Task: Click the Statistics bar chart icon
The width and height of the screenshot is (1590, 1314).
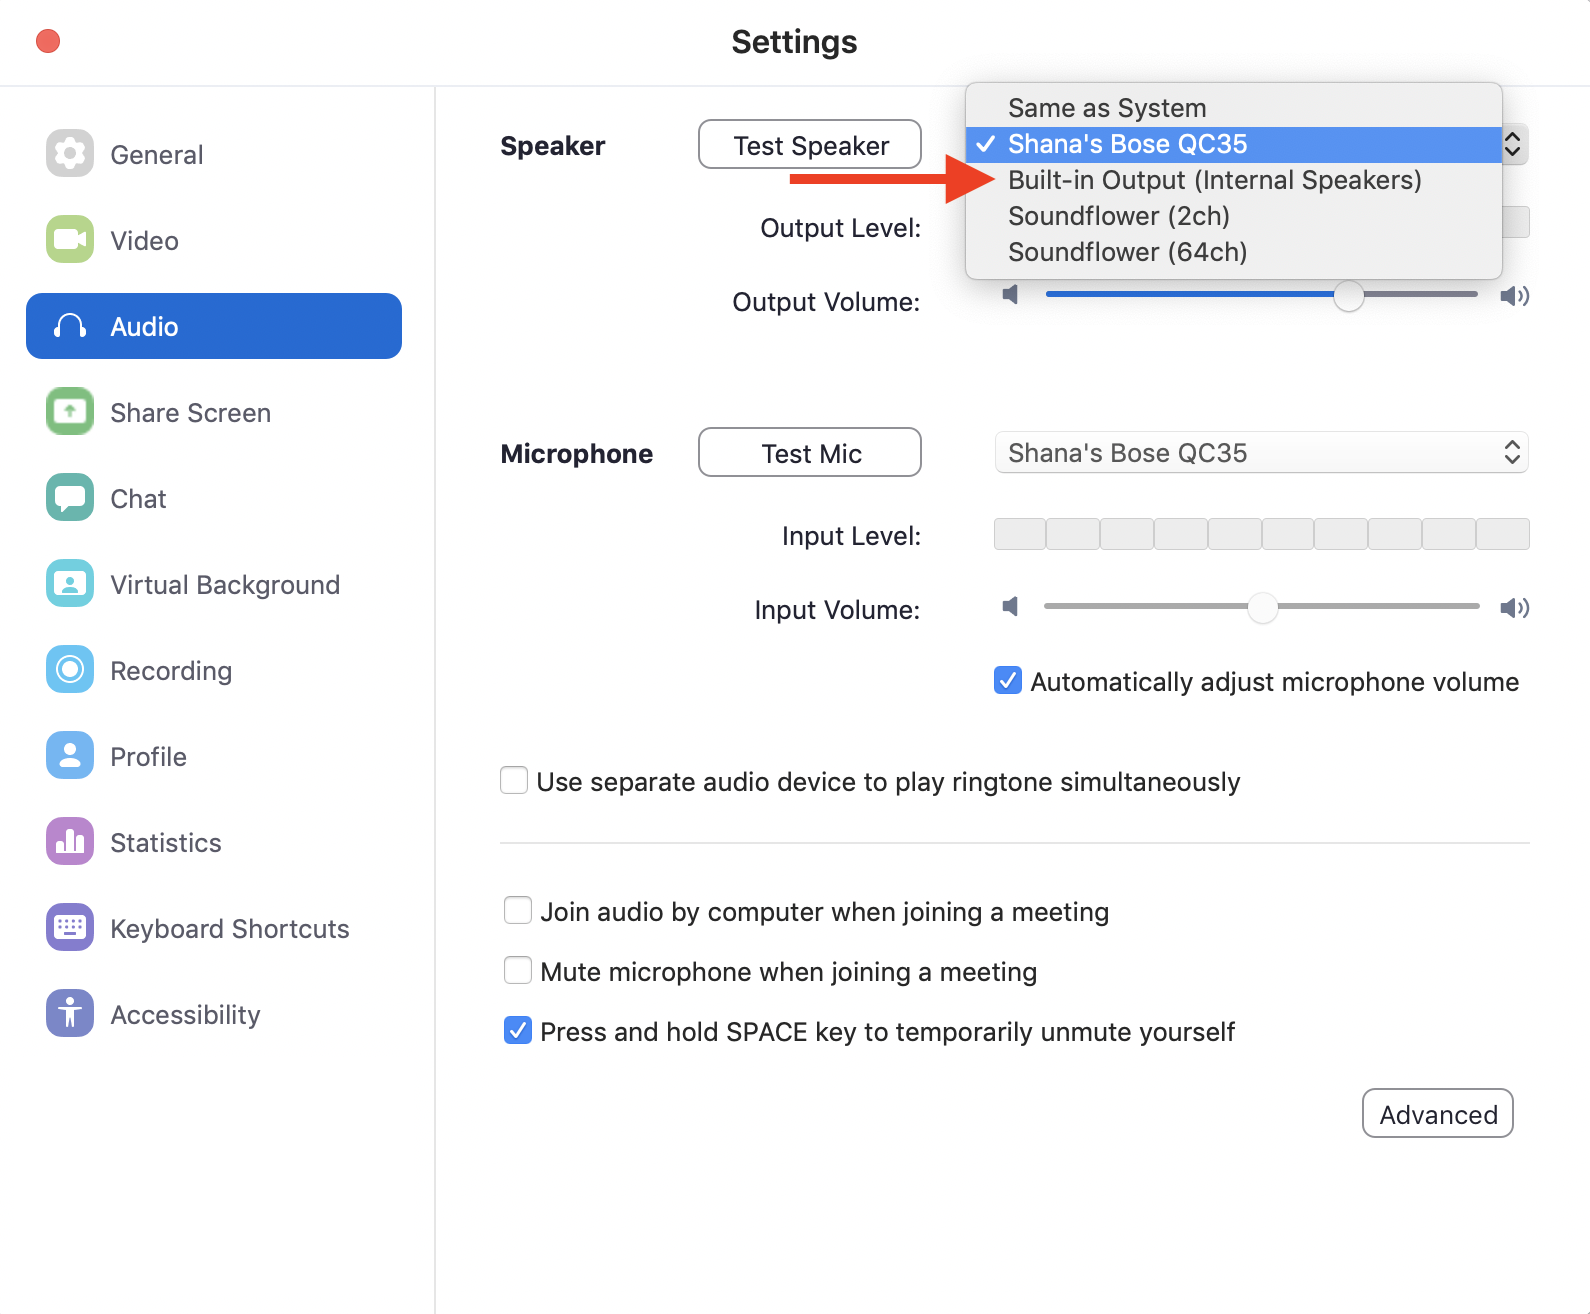Action: tap(70, 841)
